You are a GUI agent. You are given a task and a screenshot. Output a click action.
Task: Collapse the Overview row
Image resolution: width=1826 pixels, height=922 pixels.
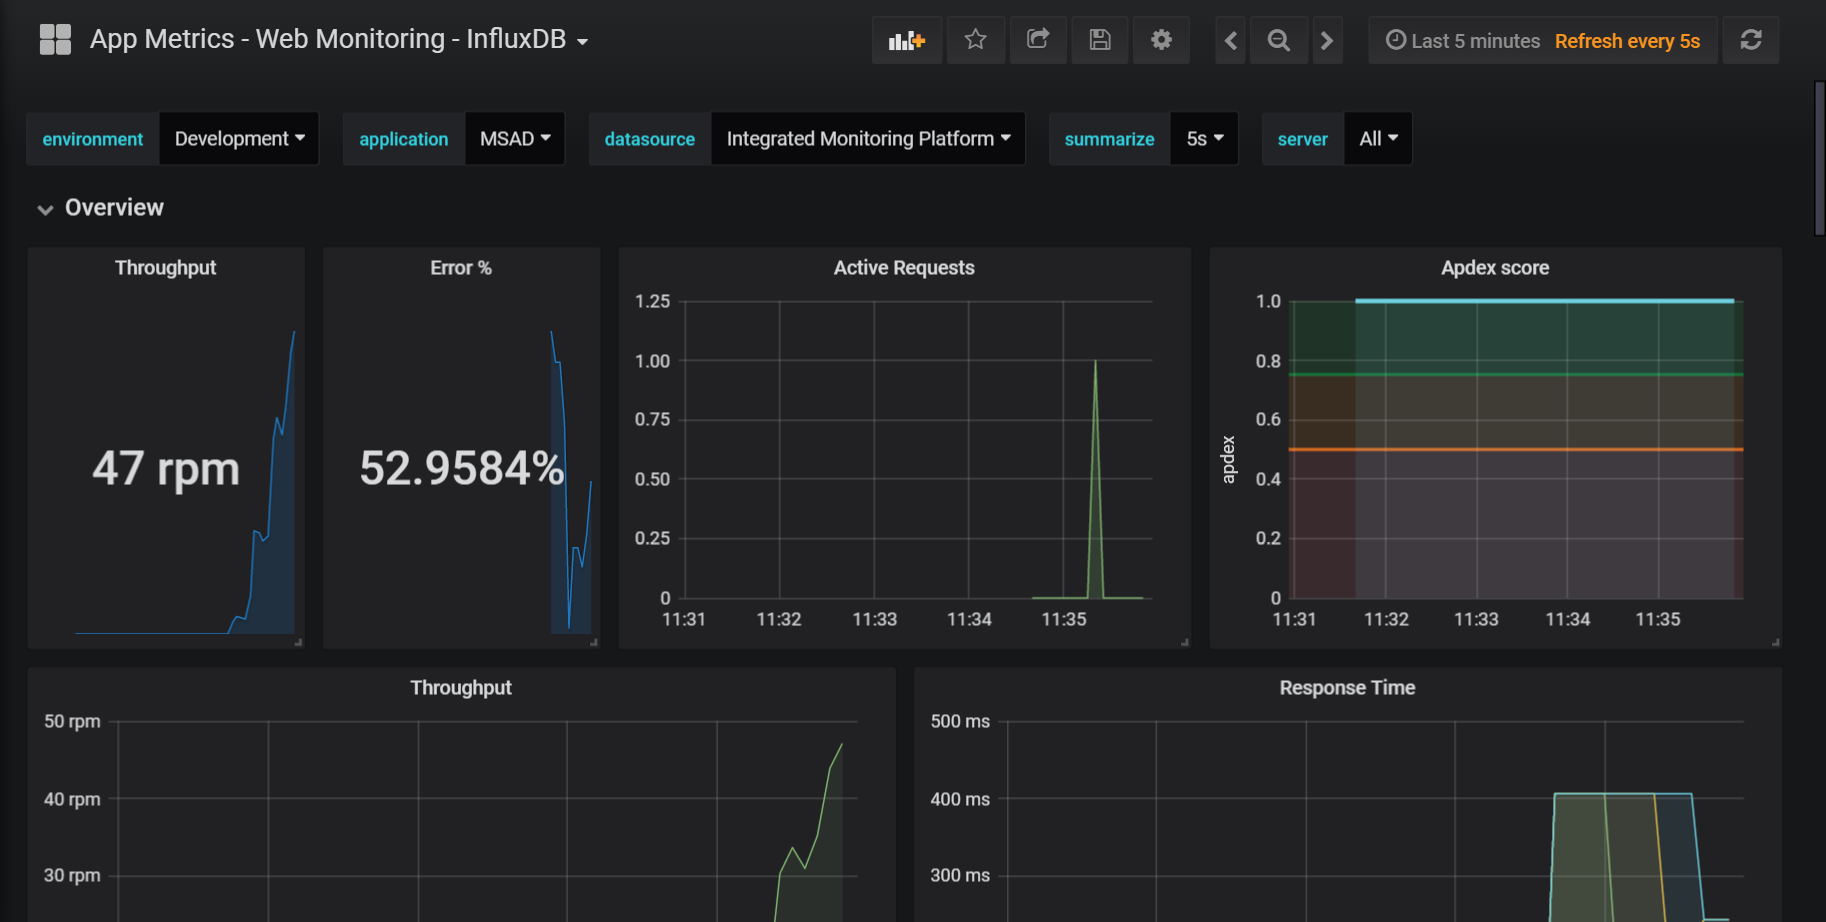(x=100, y=208)
